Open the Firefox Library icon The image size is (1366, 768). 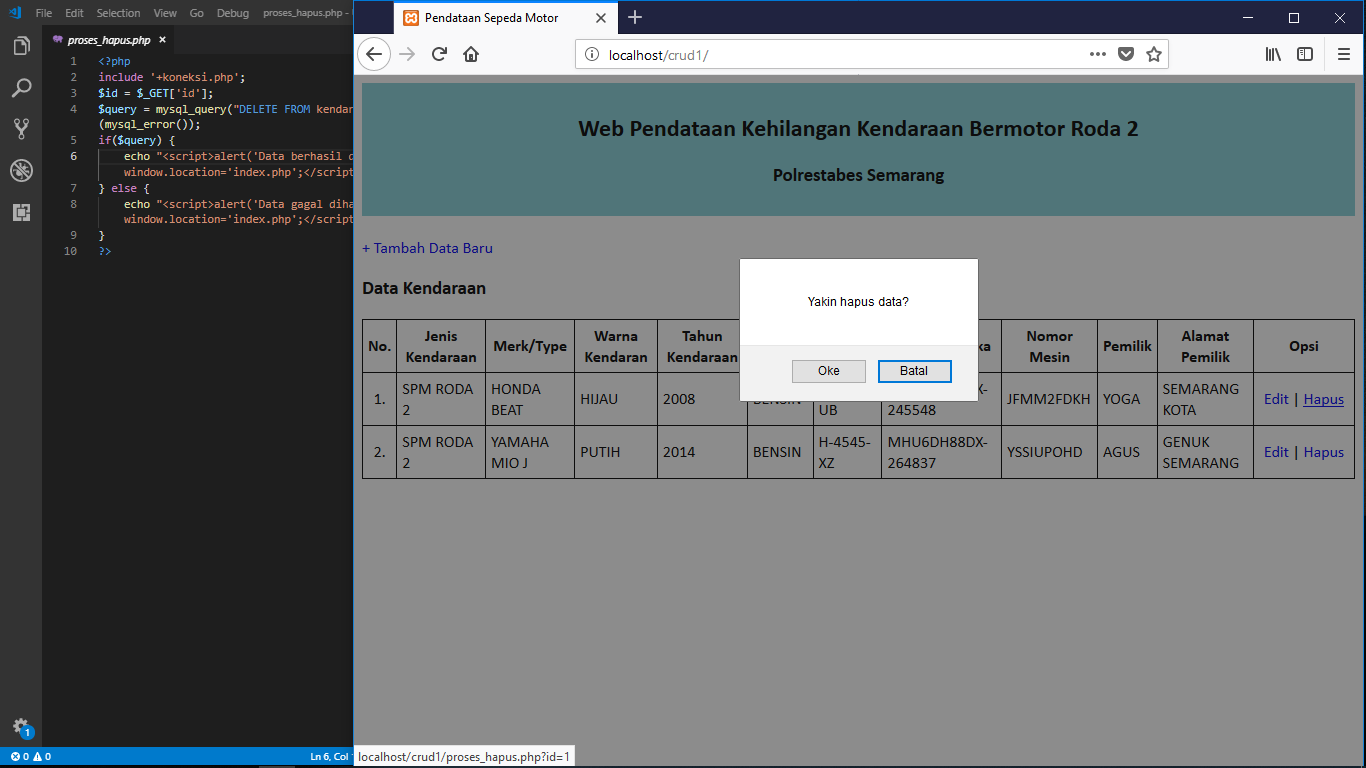pos(1272,54)
